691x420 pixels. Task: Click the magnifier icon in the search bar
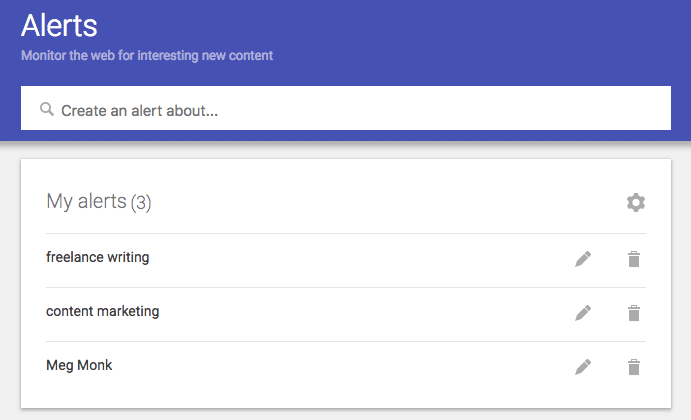click(47, 109)
